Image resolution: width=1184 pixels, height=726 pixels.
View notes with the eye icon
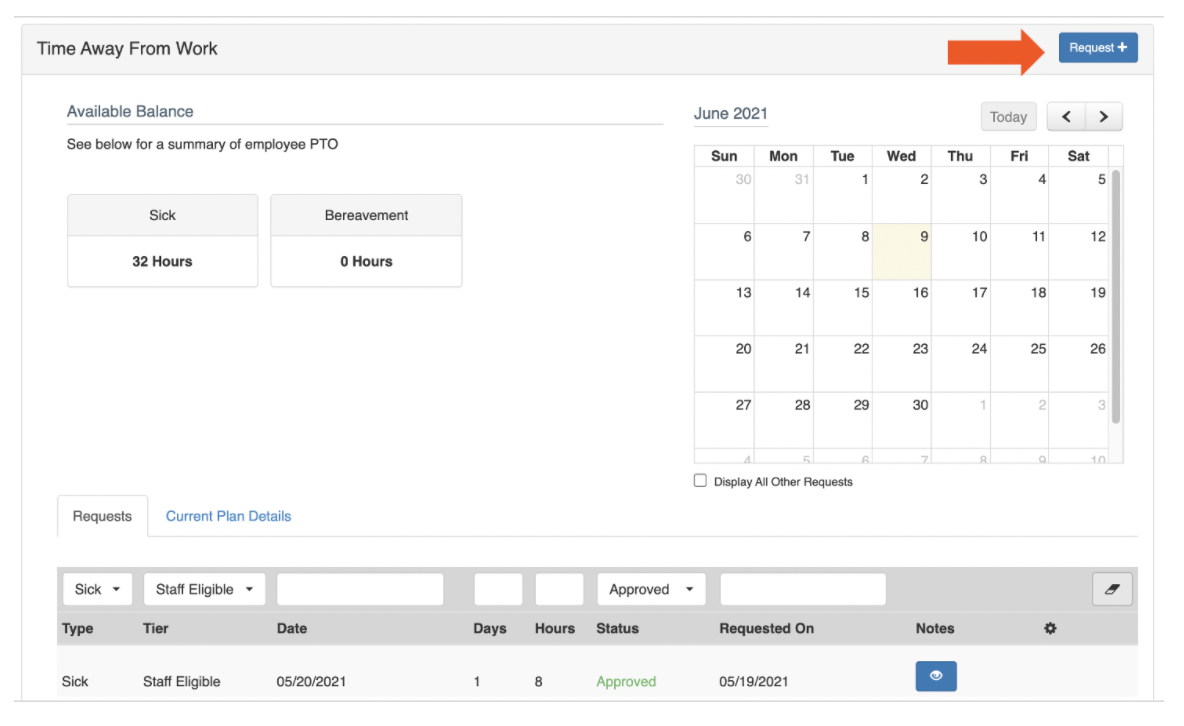(936, 677)
